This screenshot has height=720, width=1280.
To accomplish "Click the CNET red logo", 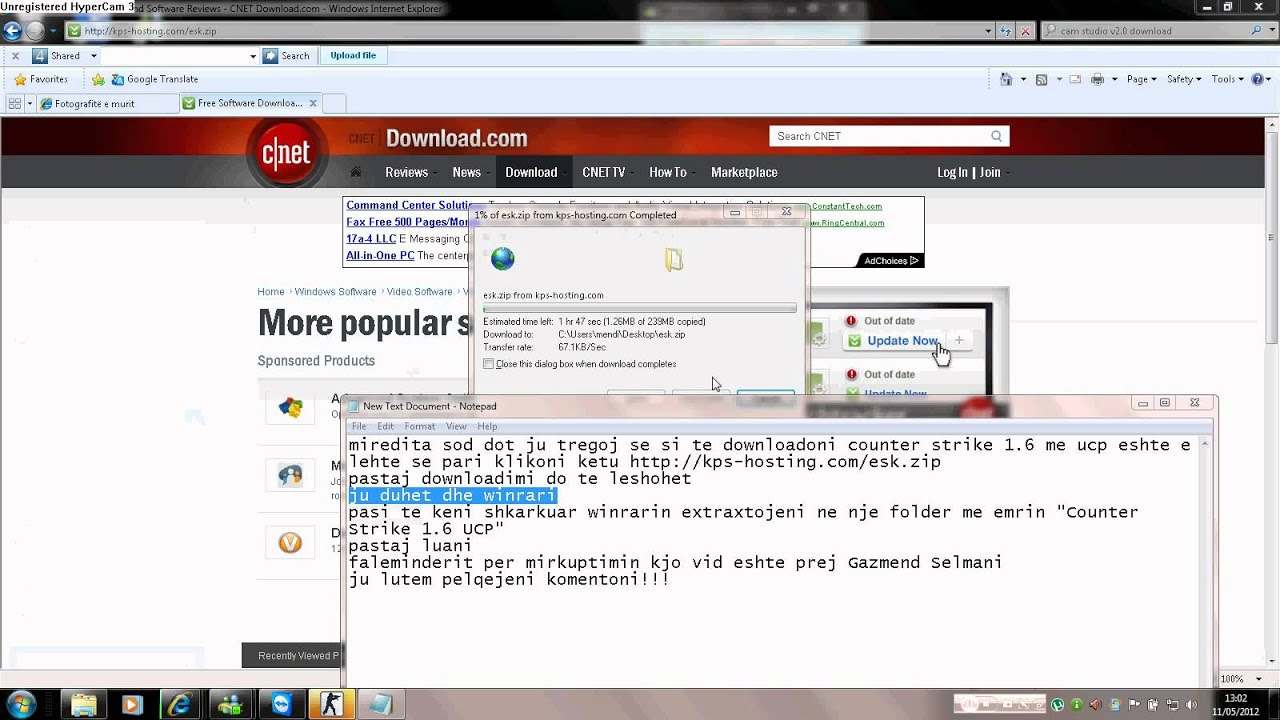I will click(287, 153).
